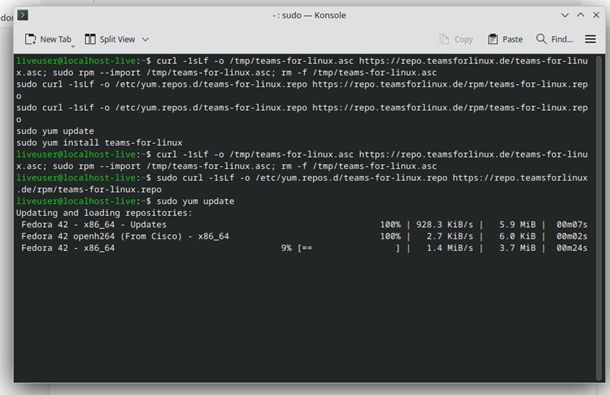Click the '2.7 KiB/s' speed value
This screenshot has height=395, width=610.
point(450,236)
